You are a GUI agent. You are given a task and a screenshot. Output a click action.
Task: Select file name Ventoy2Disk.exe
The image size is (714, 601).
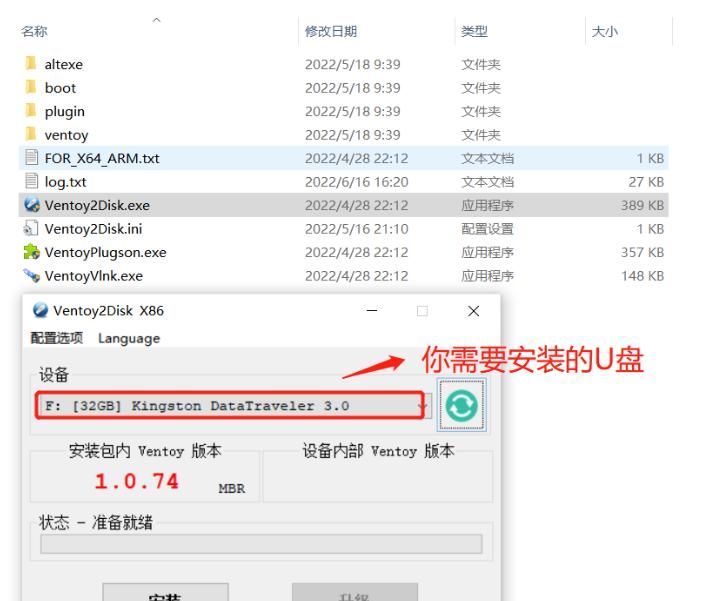[97, 205]
